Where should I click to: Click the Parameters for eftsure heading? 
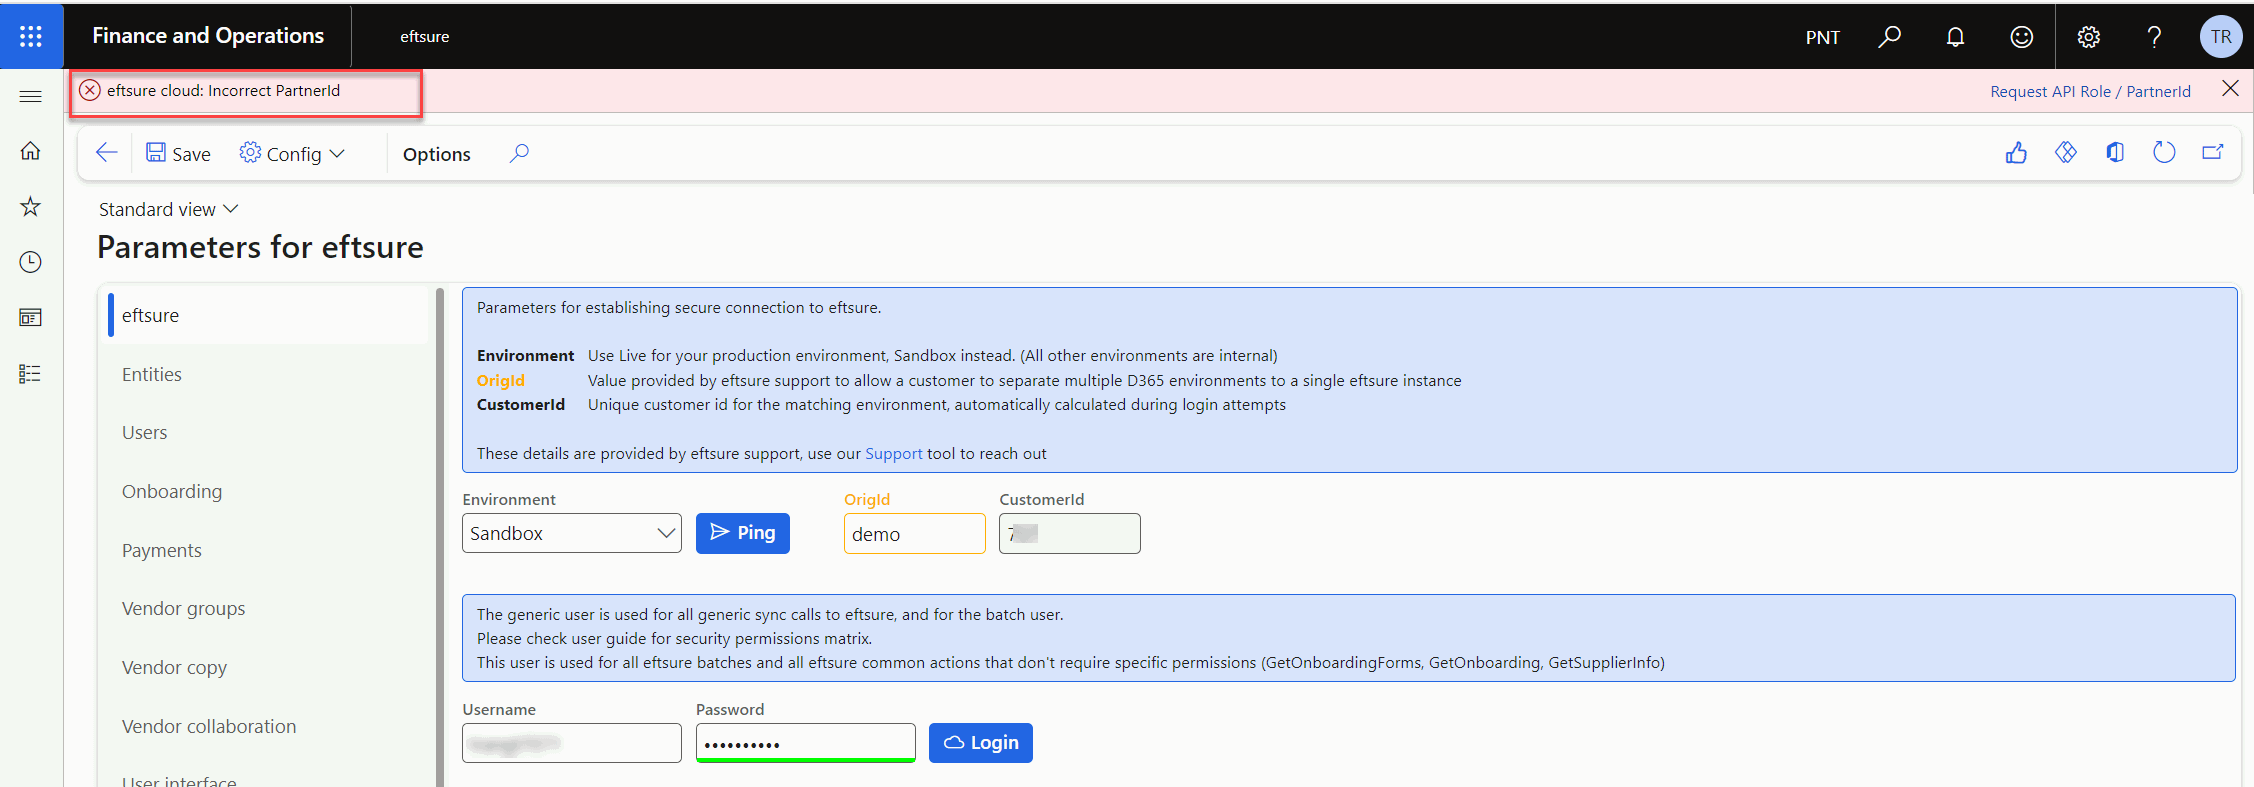(x=260, y=247)
